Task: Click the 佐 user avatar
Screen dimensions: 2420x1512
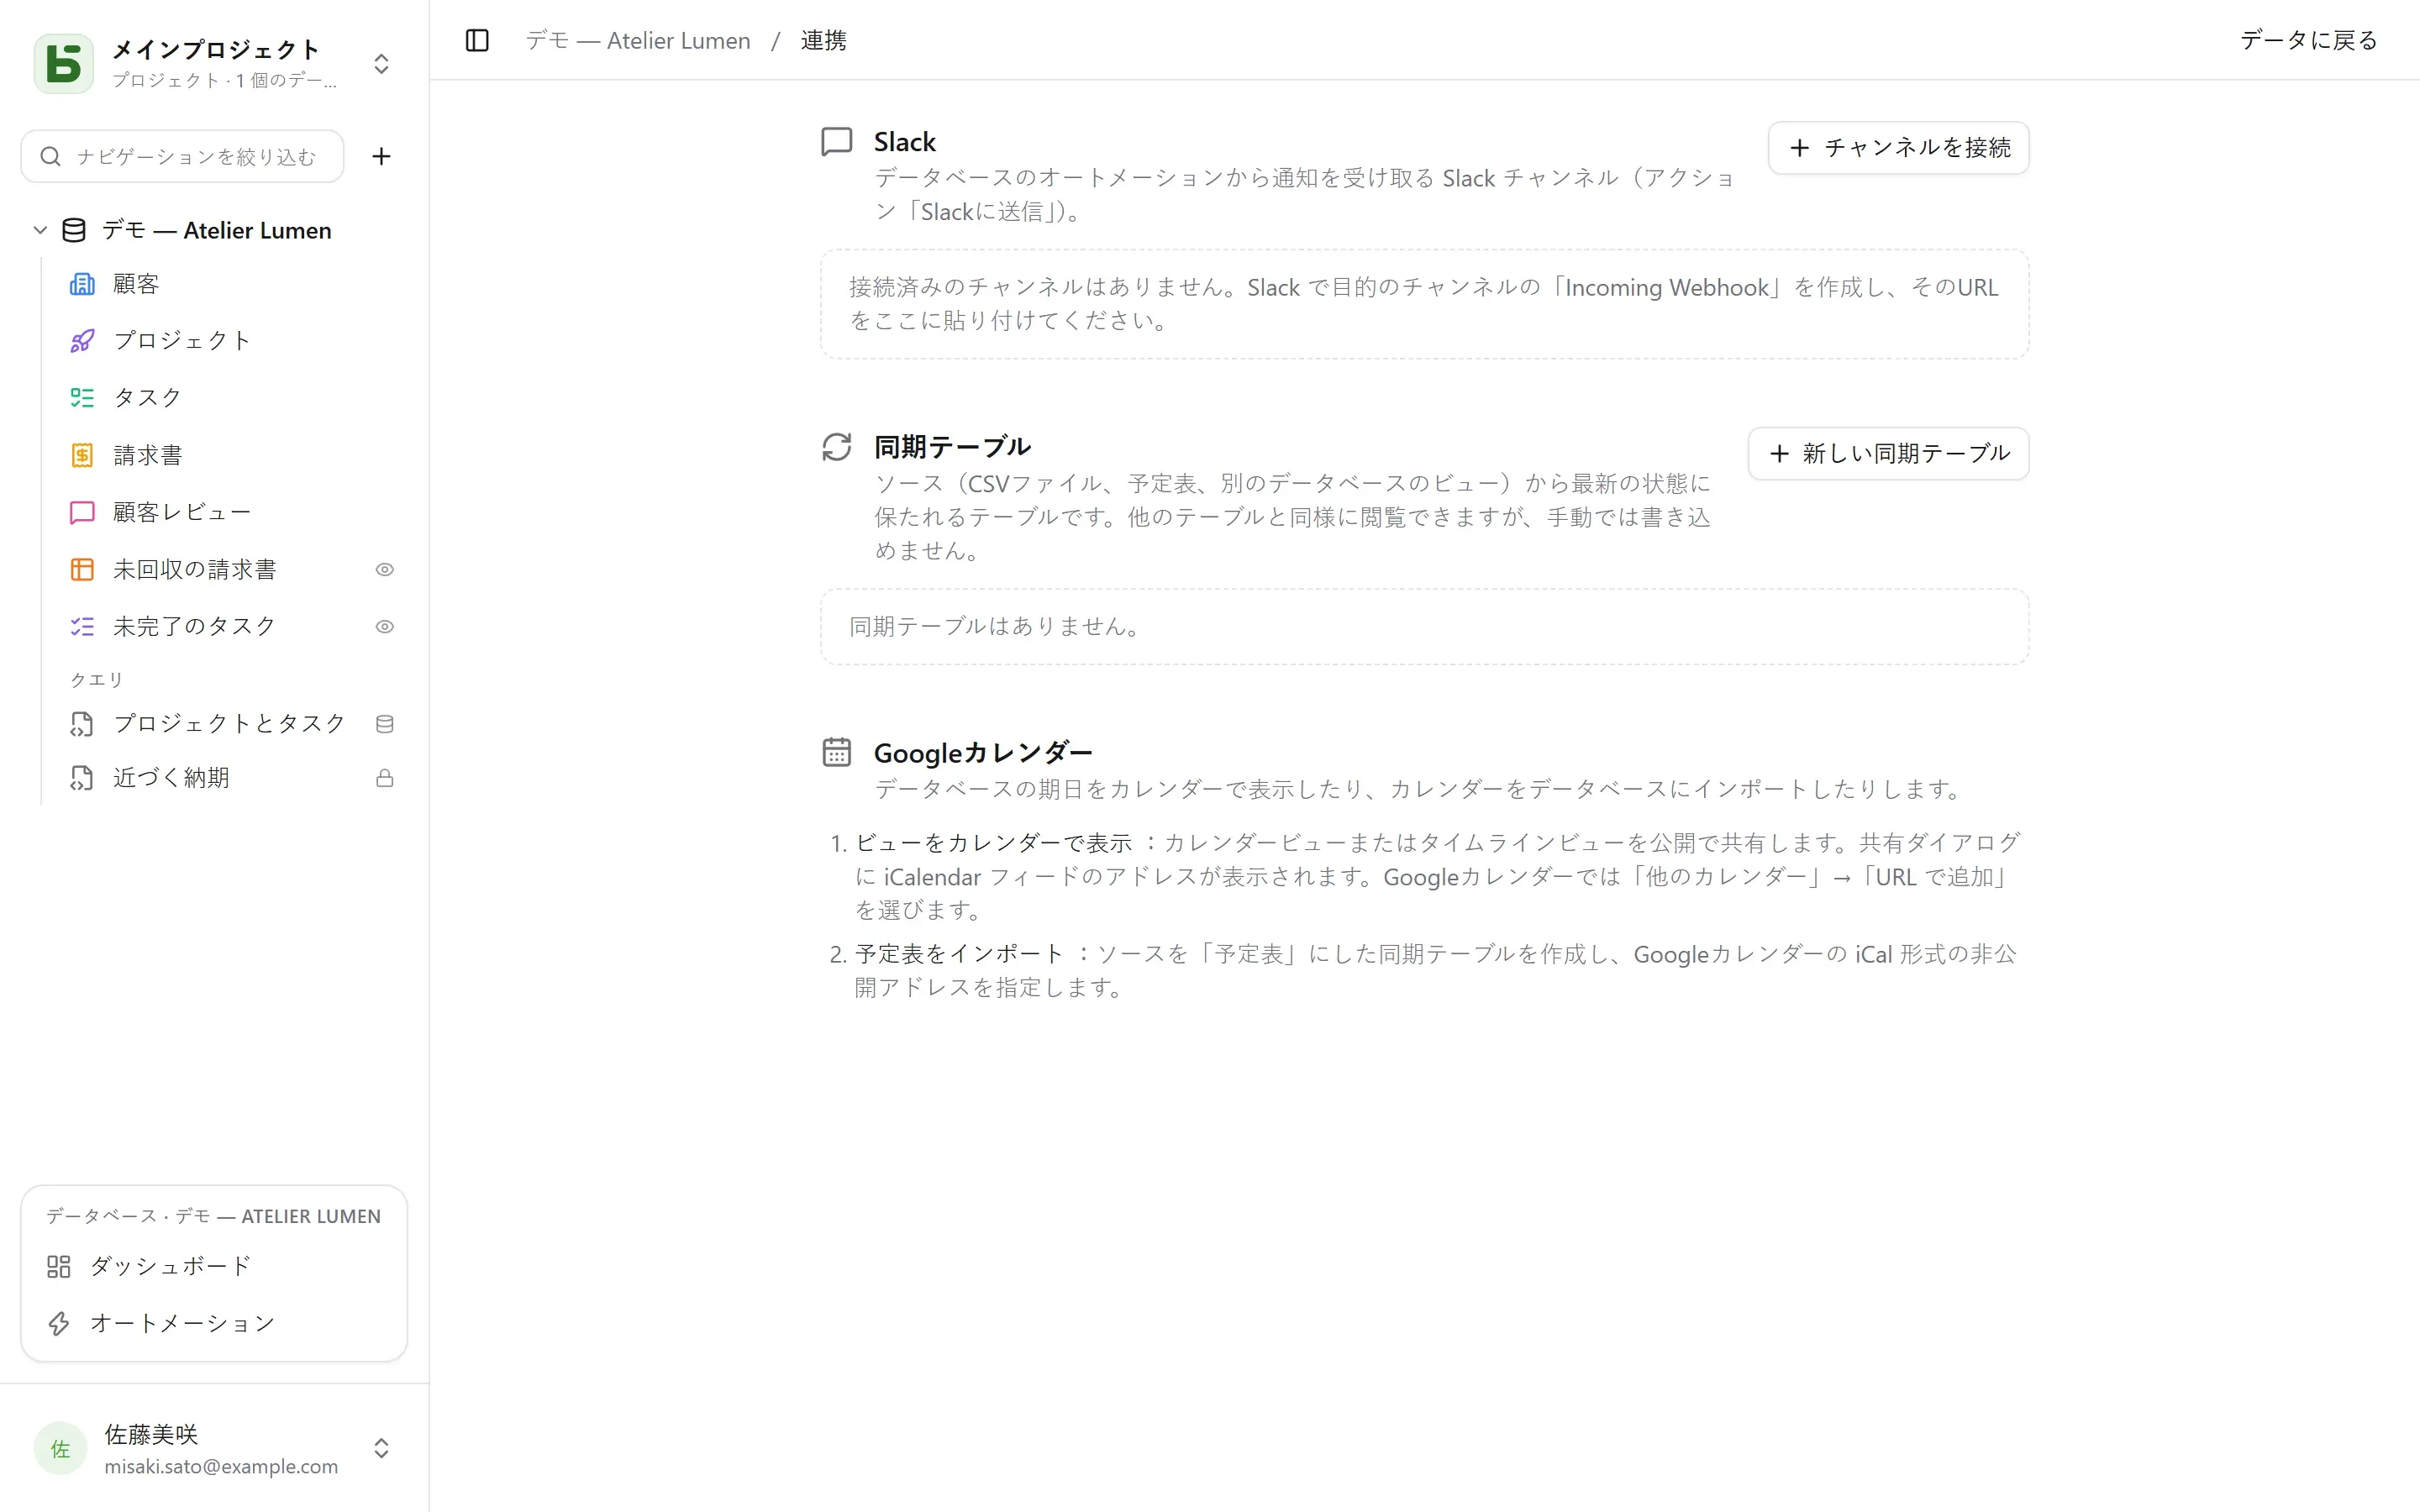Action: (60, 1448)
